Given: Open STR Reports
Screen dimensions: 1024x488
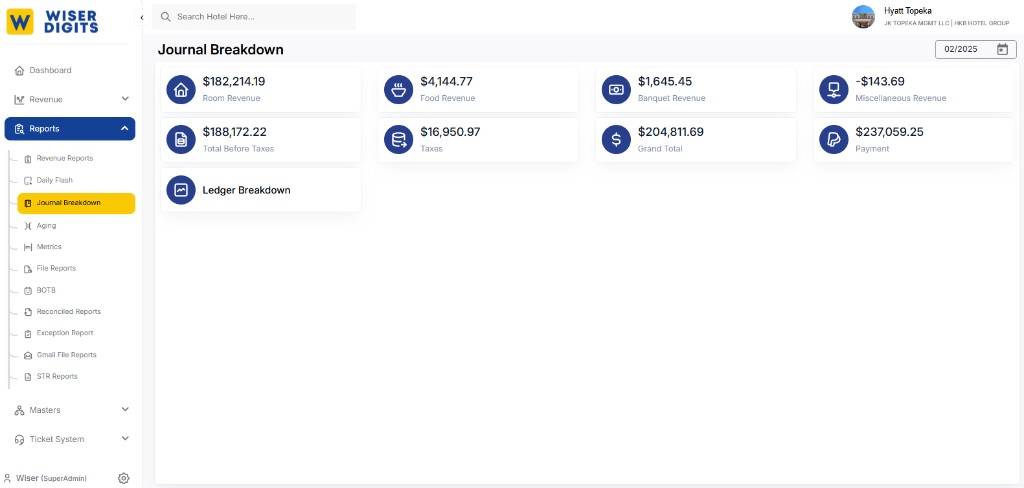Looking at the screenshot, I should pyautogui.click(x=57, y=377).
